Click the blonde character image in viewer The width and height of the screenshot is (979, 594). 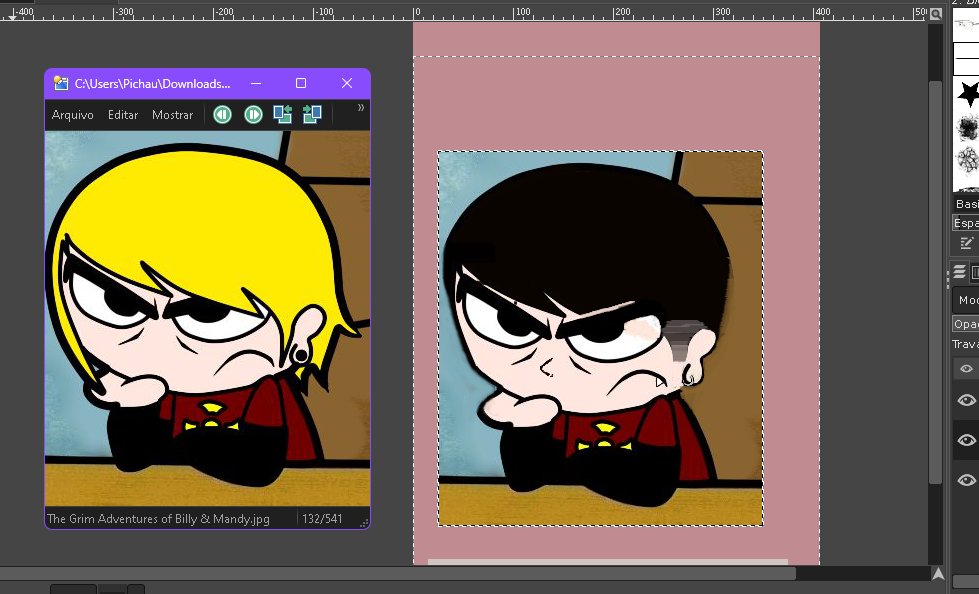pyautogui.click(x=207, y=319)
